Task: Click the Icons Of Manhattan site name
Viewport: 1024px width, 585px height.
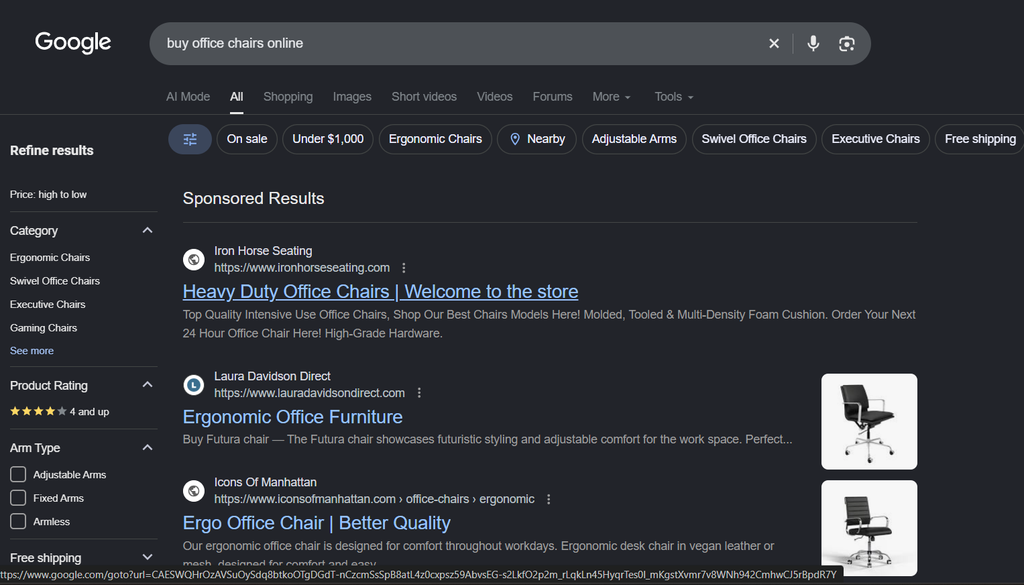Action: [265, 482]
